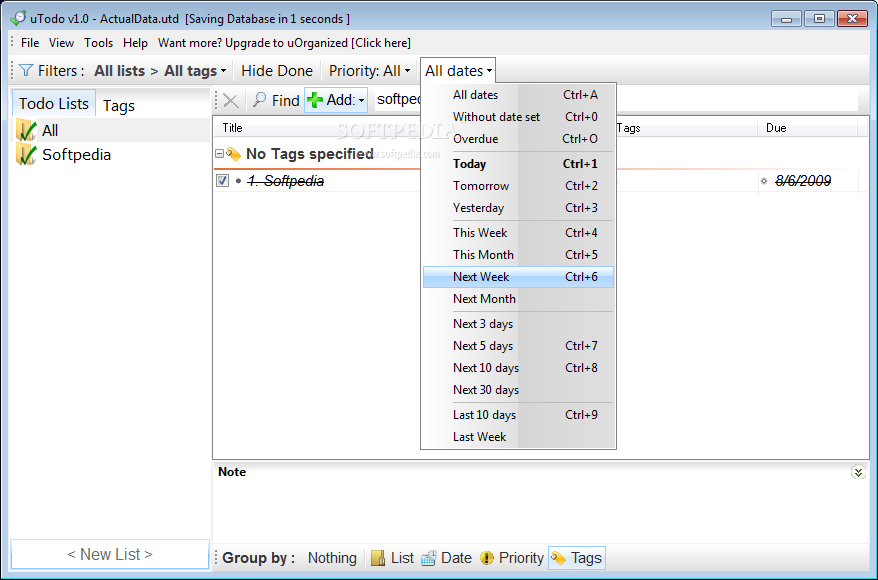Click the uTodo app icon in the title bar
The height and width of the screenshot is (580, 878).
coord(18,18)
